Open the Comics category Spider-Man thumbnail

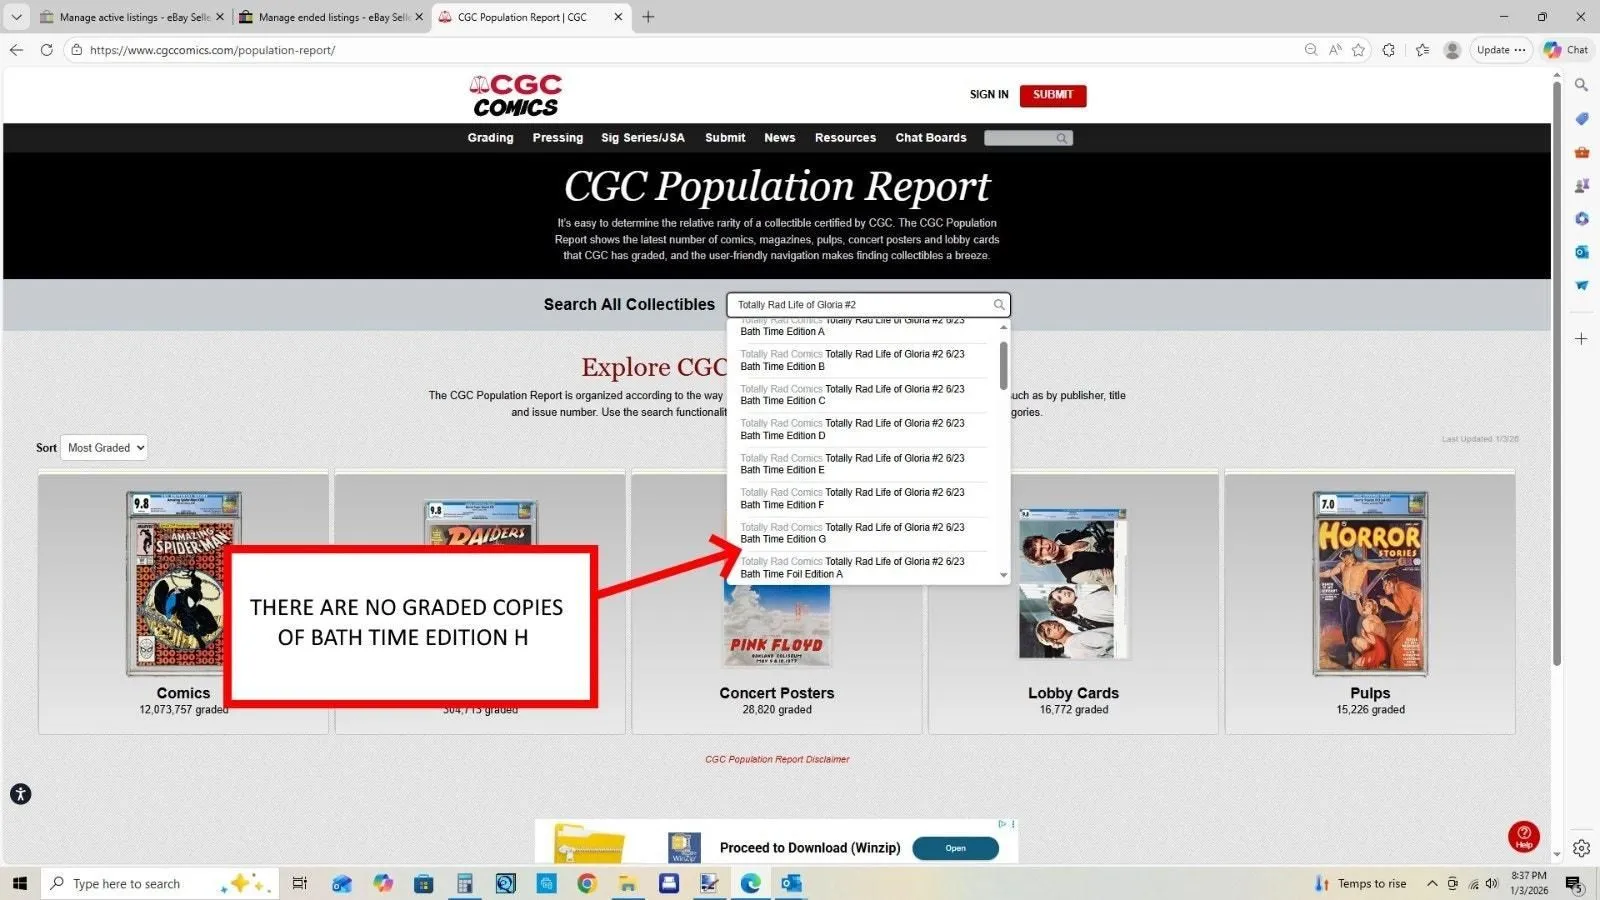click(x=183, y=584)
